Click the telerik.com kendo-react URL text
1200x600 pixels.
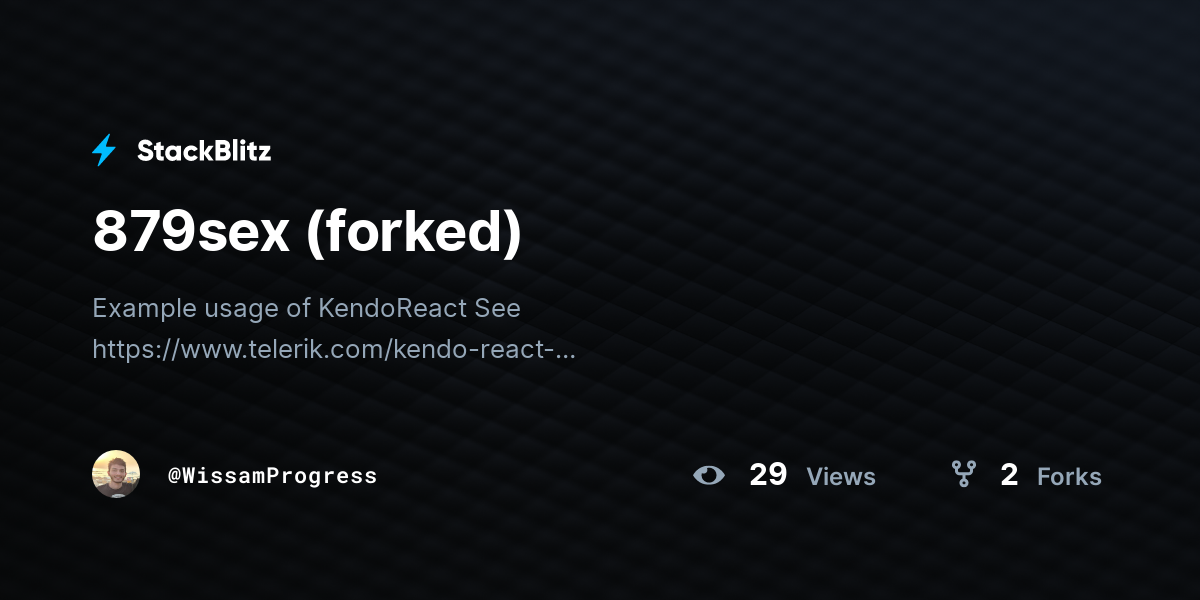click(334, 350)
